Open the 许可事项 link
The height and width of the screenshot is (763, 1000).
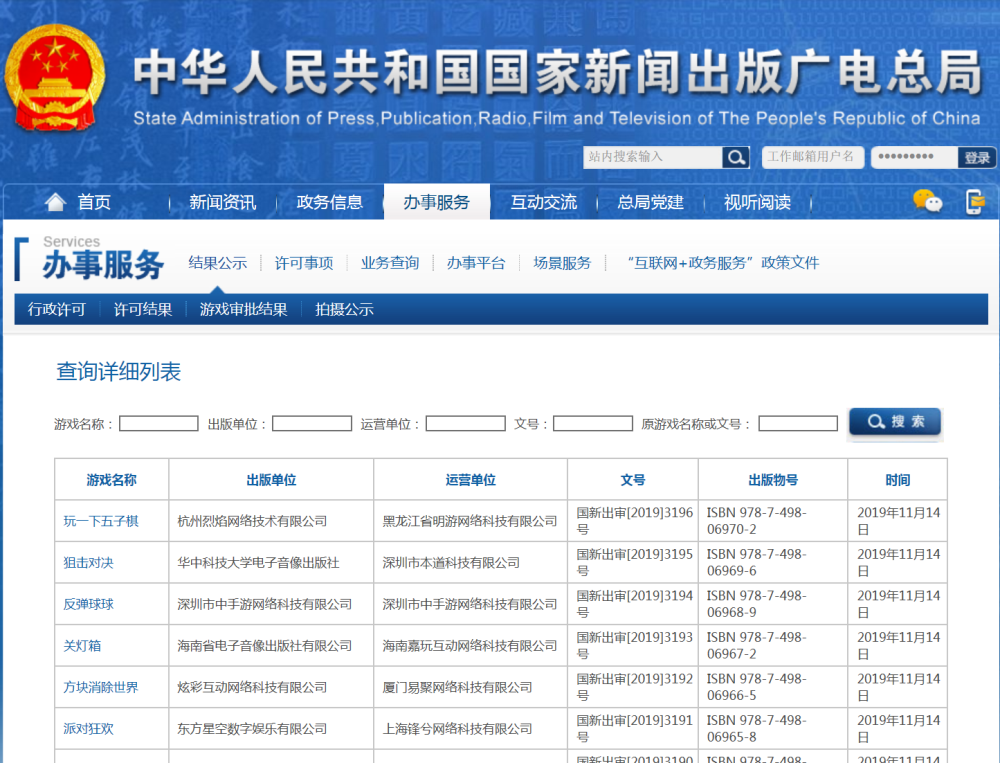[x=304, y=263]
